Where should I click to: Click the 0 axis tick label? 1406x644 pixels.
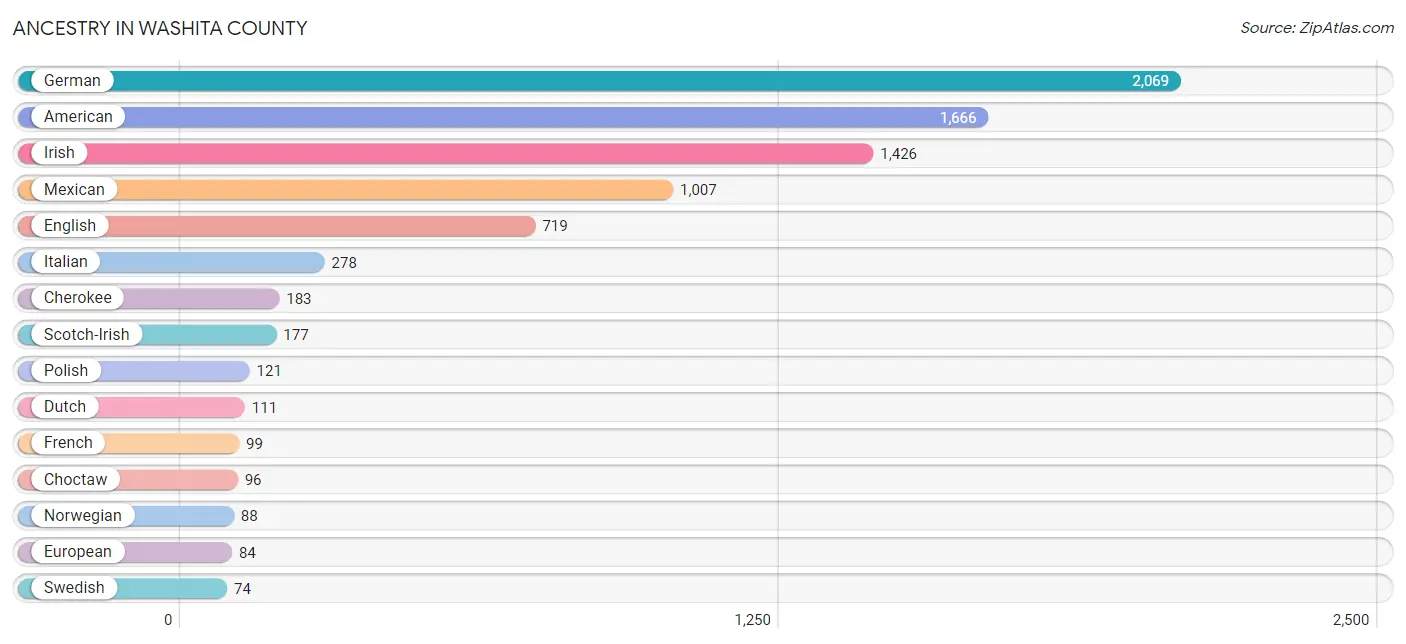pos(169,620)
